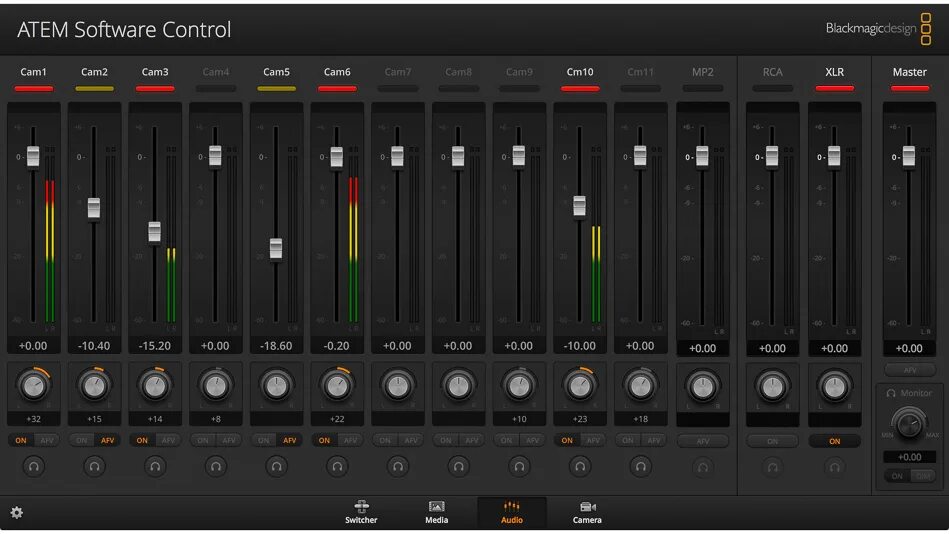This screenshot has height=534, width=949.
Task: Click the Cam6 balance knob
Action: pos(337,386)
